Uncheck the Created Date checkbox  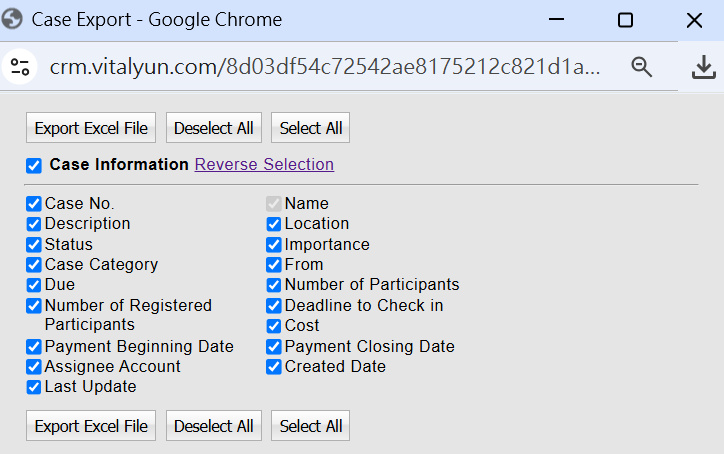click(x=274, y=367)
